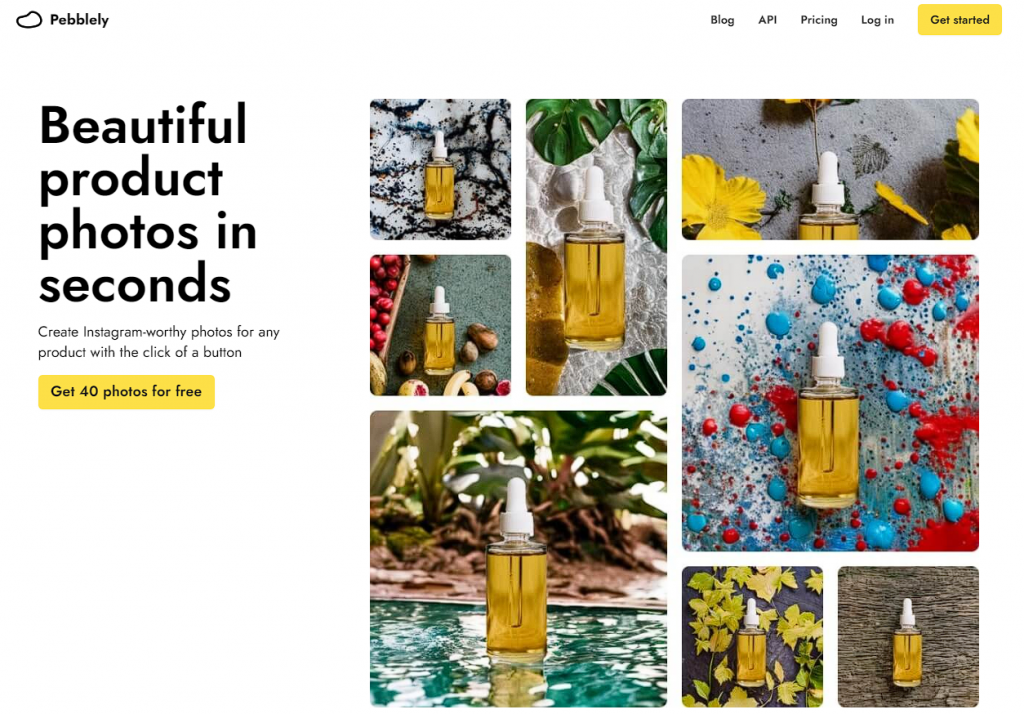Open the API page
This screenshot has height=714, width=1024.
(767, 20)
